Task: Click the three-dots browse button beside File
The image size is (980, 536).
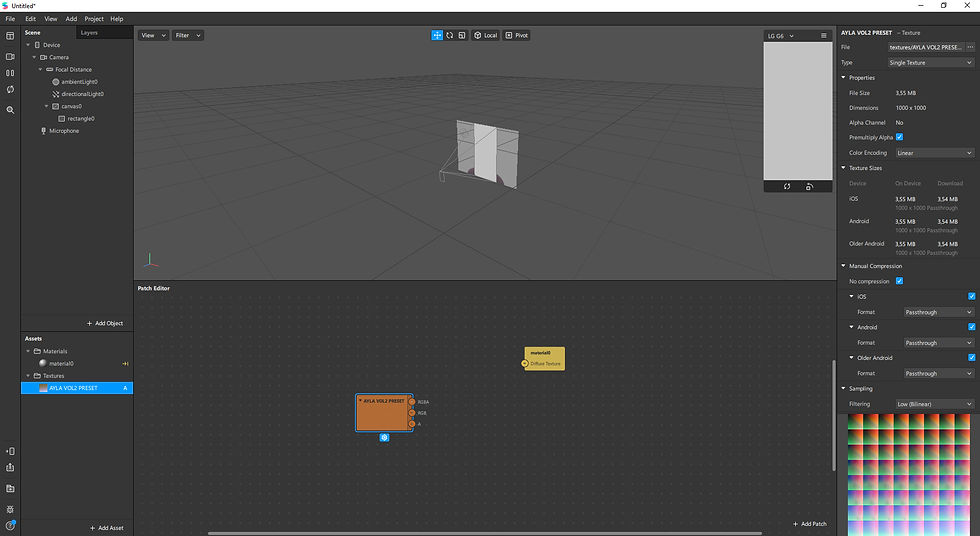Action: [x=970, y=47]
